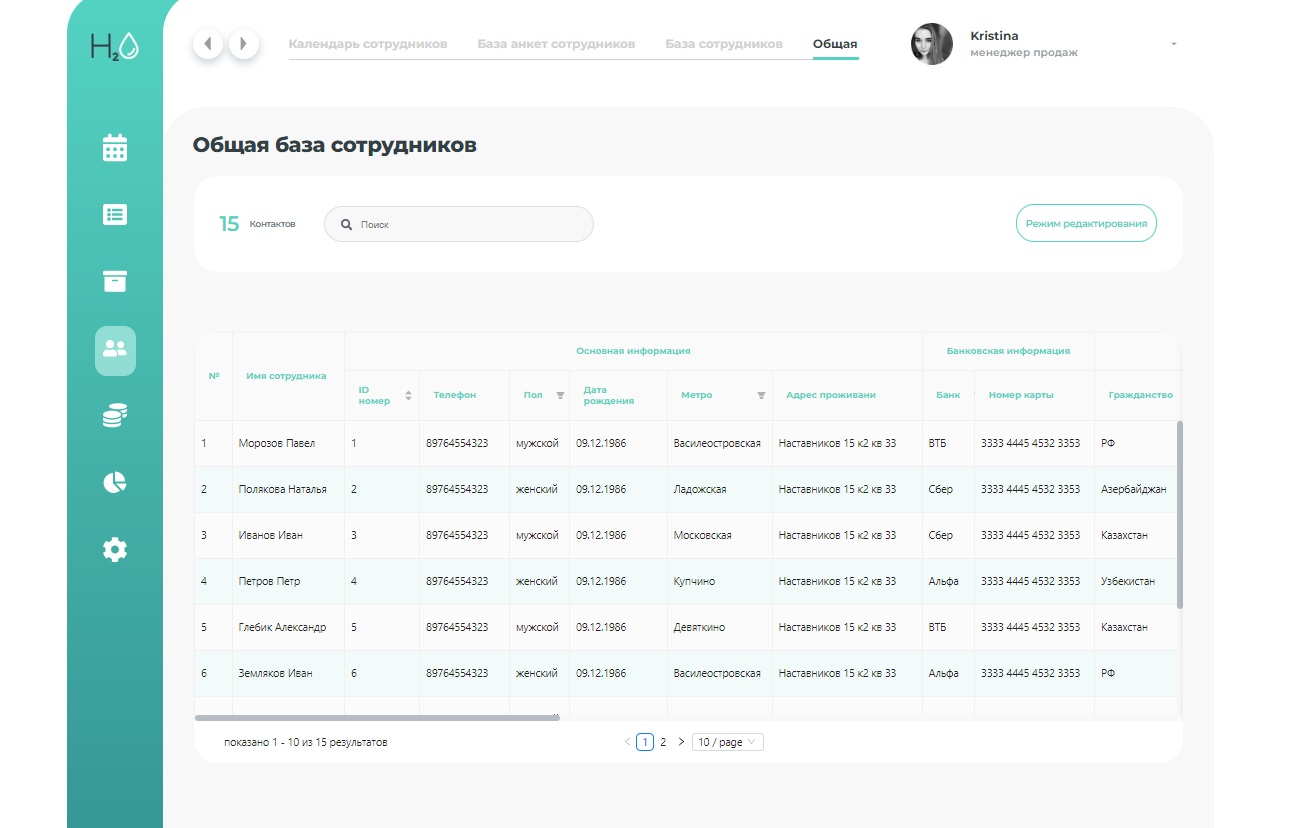Click the H2O logo
Image resolution: width=1311 pixels, height=828 pixels.
pyautogui.click(x=114, y=47)
